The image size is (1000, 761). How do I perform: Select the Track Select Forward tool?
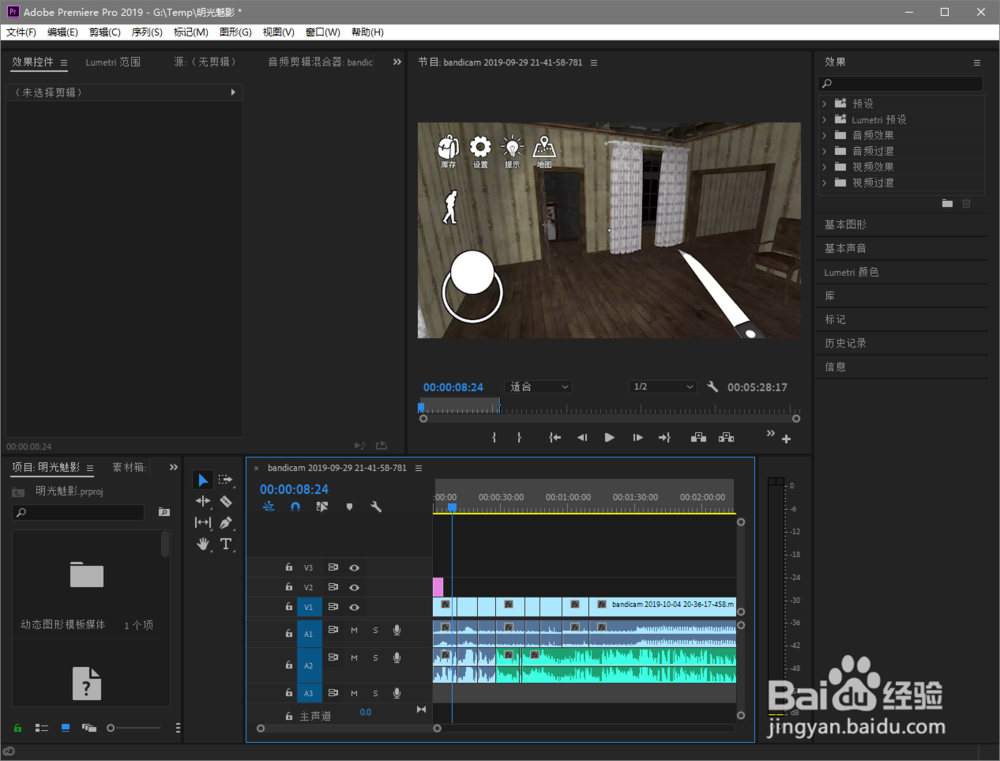[x=225, y=480]
